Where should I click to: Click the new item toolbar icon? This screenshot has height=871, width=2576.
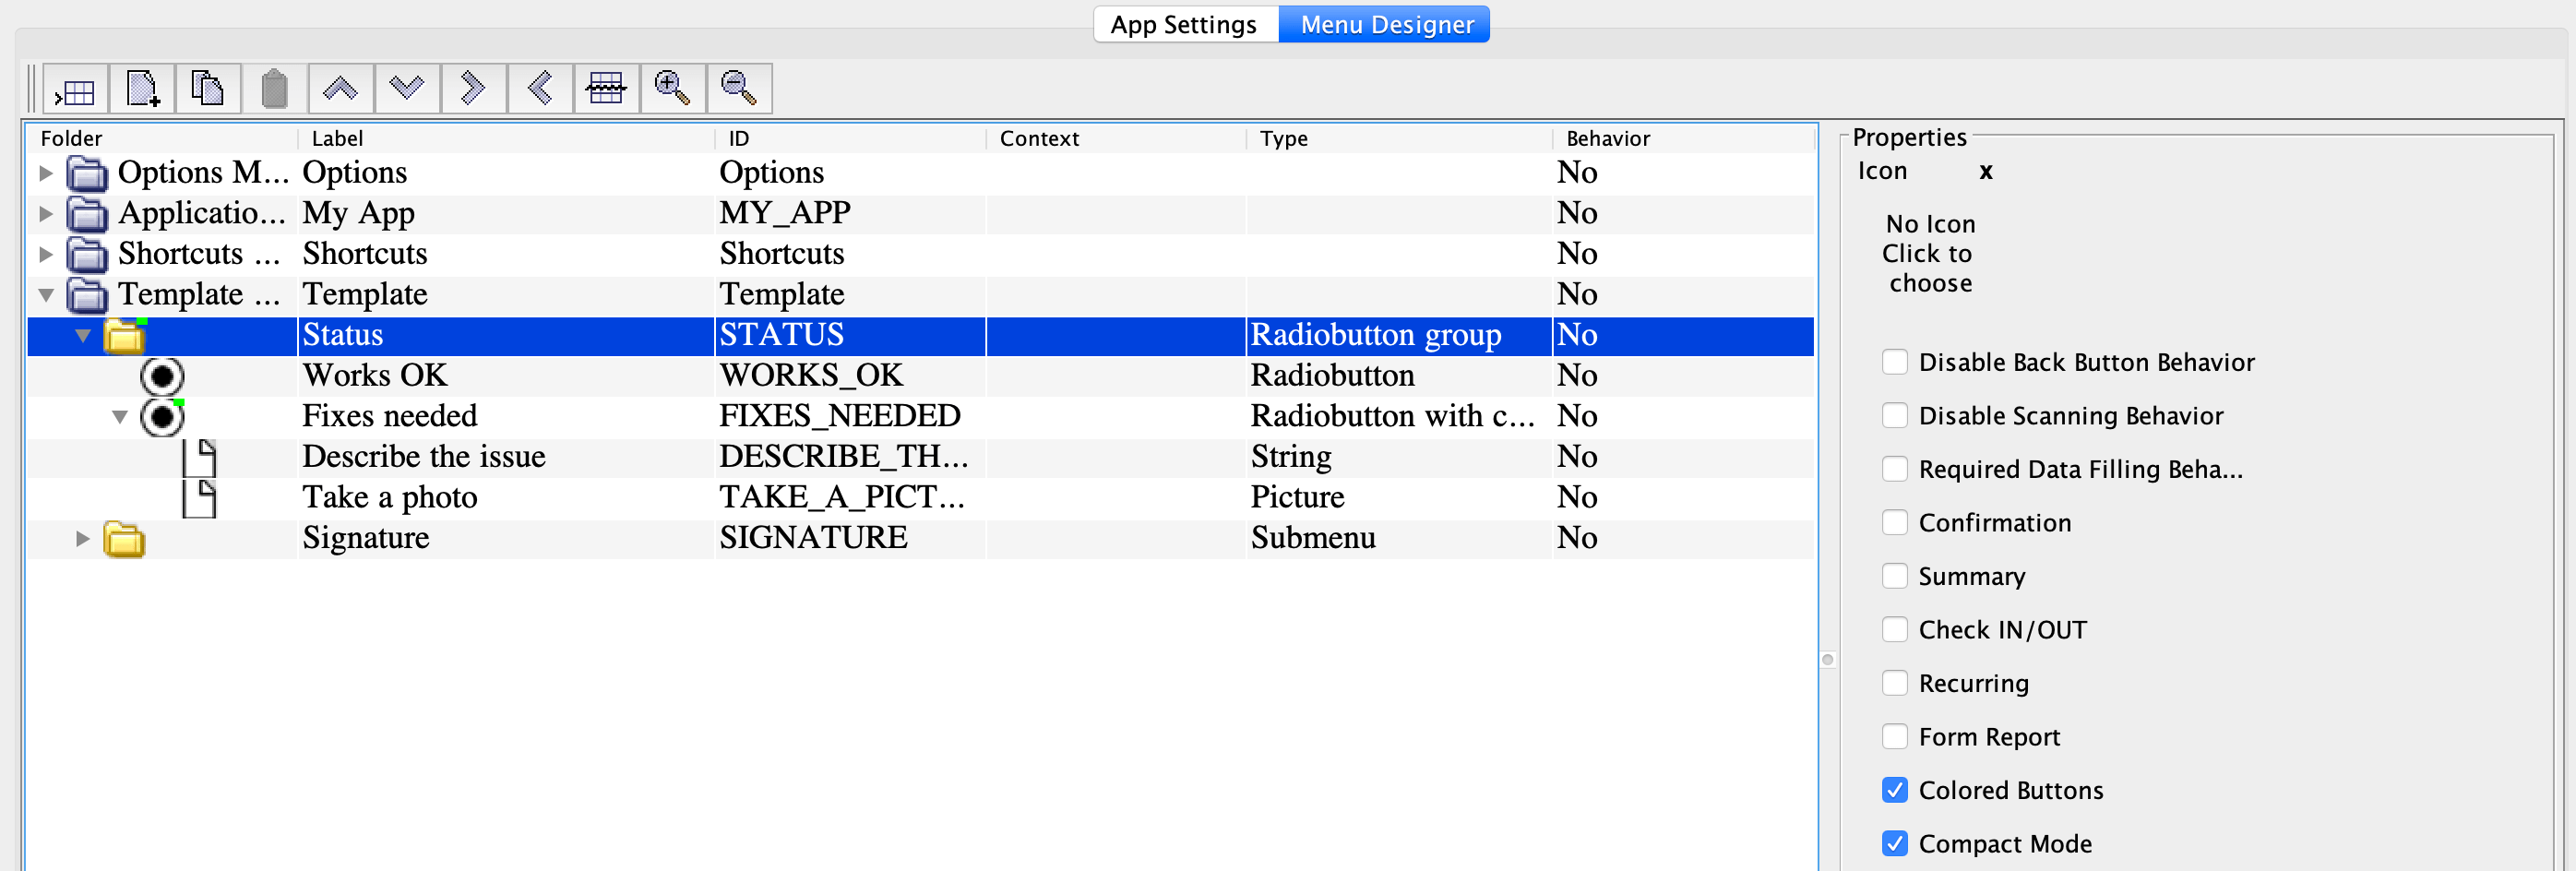[x=141, y=88]
